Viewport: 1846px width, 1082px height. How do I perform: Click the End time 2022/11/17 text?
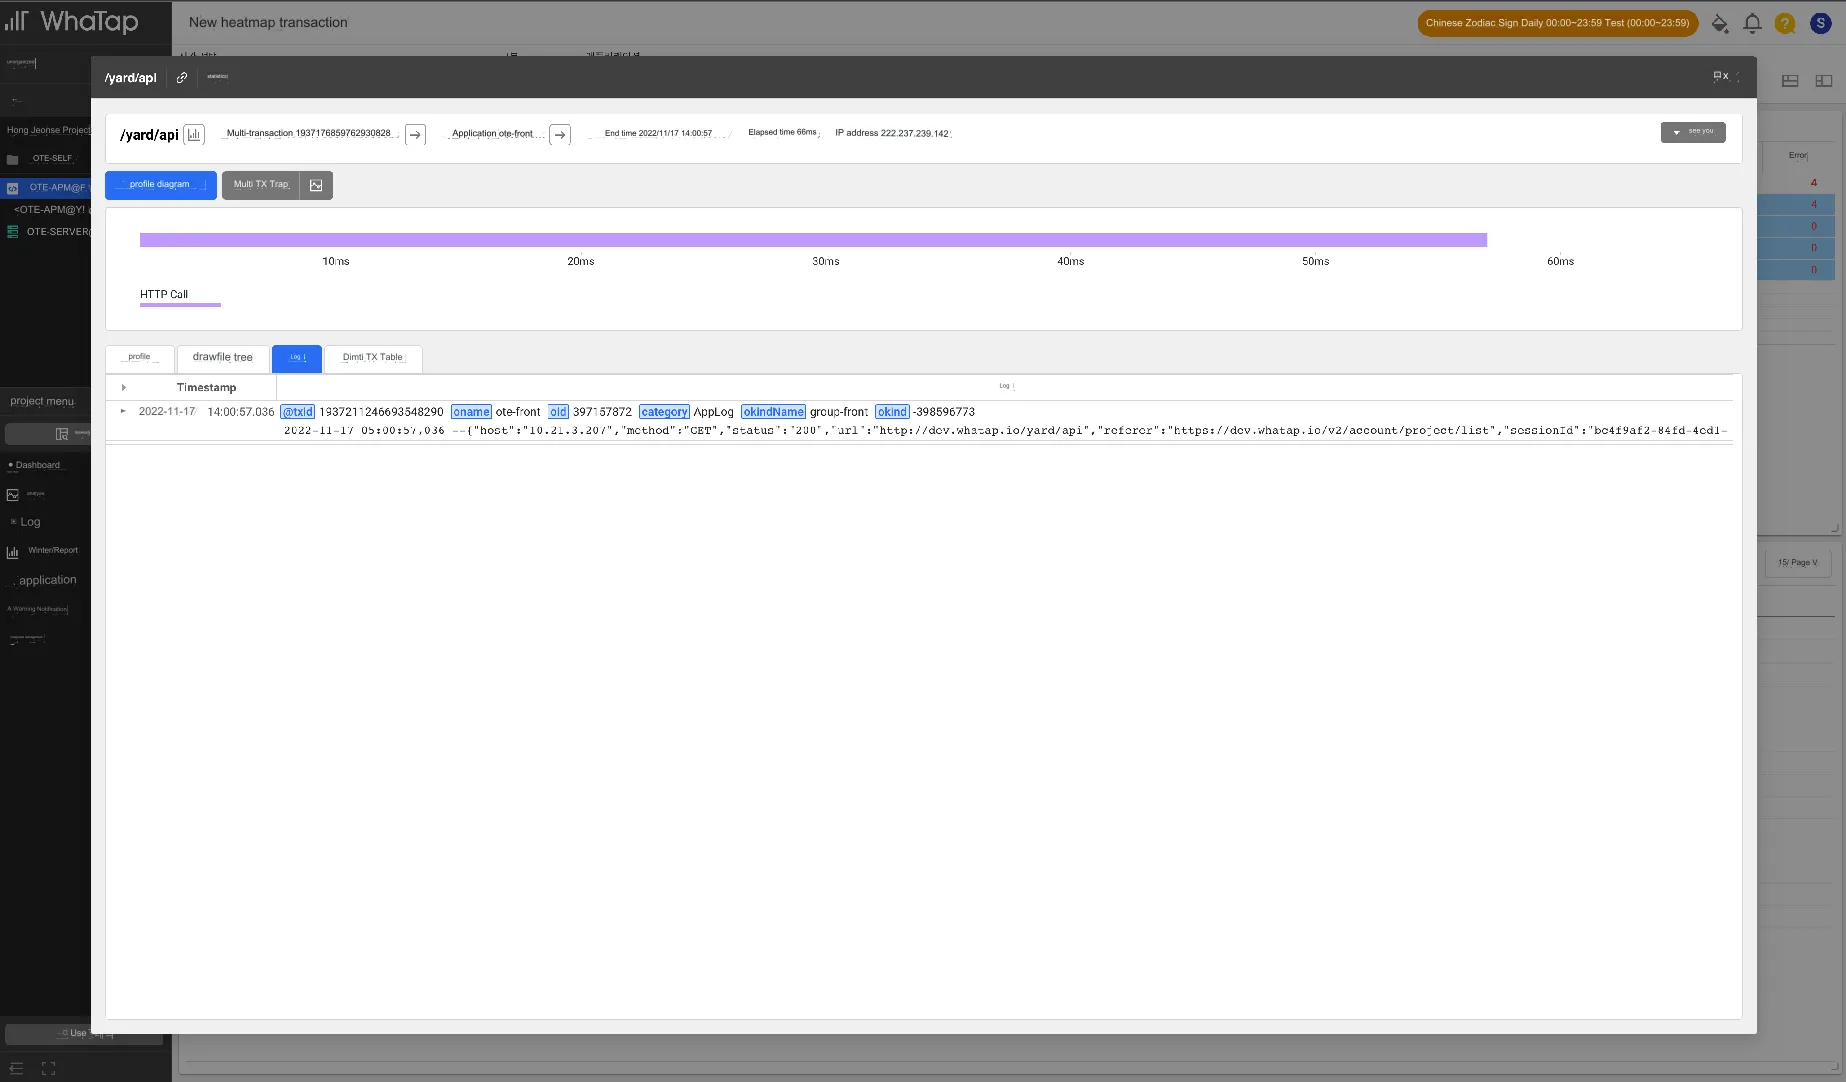[x=658, y=133]
